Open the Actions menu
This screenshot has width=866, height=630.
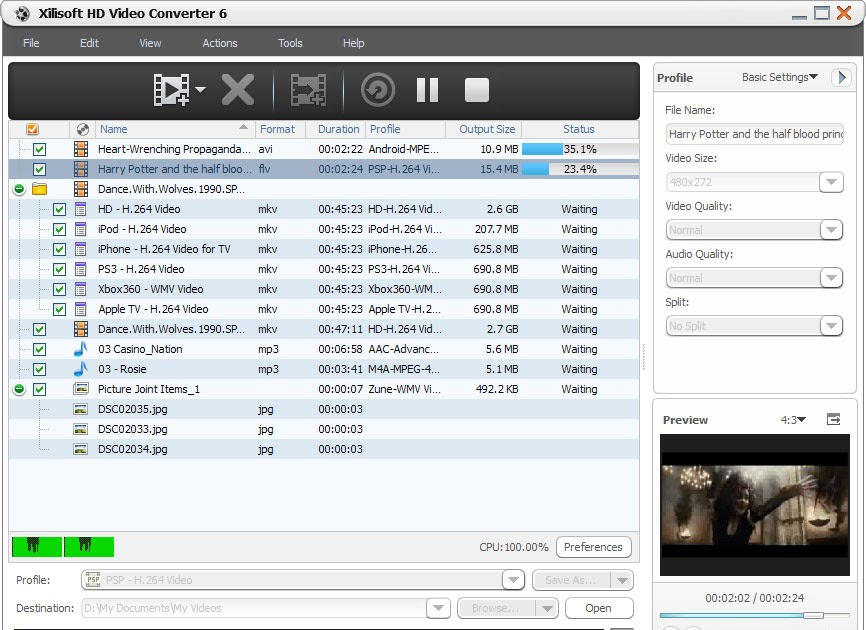219,43
